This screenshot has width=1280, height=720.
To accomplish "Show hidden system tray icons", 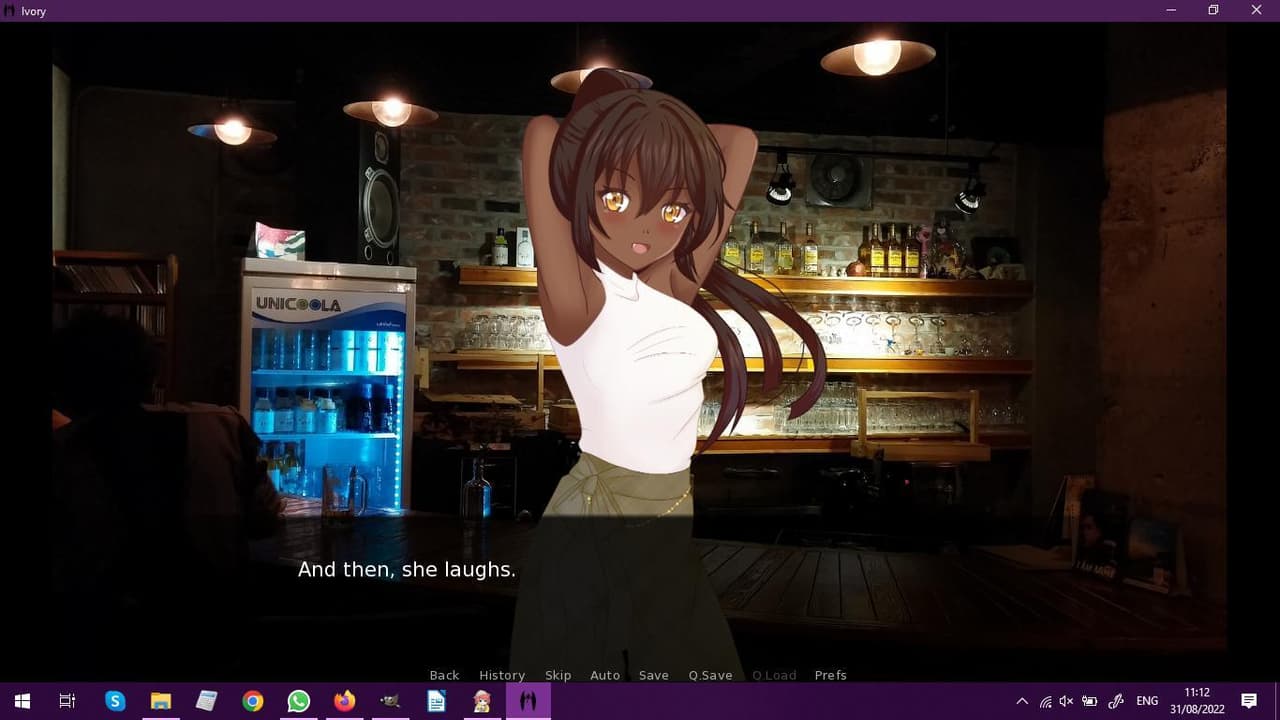I will (x=1022, y=701).
